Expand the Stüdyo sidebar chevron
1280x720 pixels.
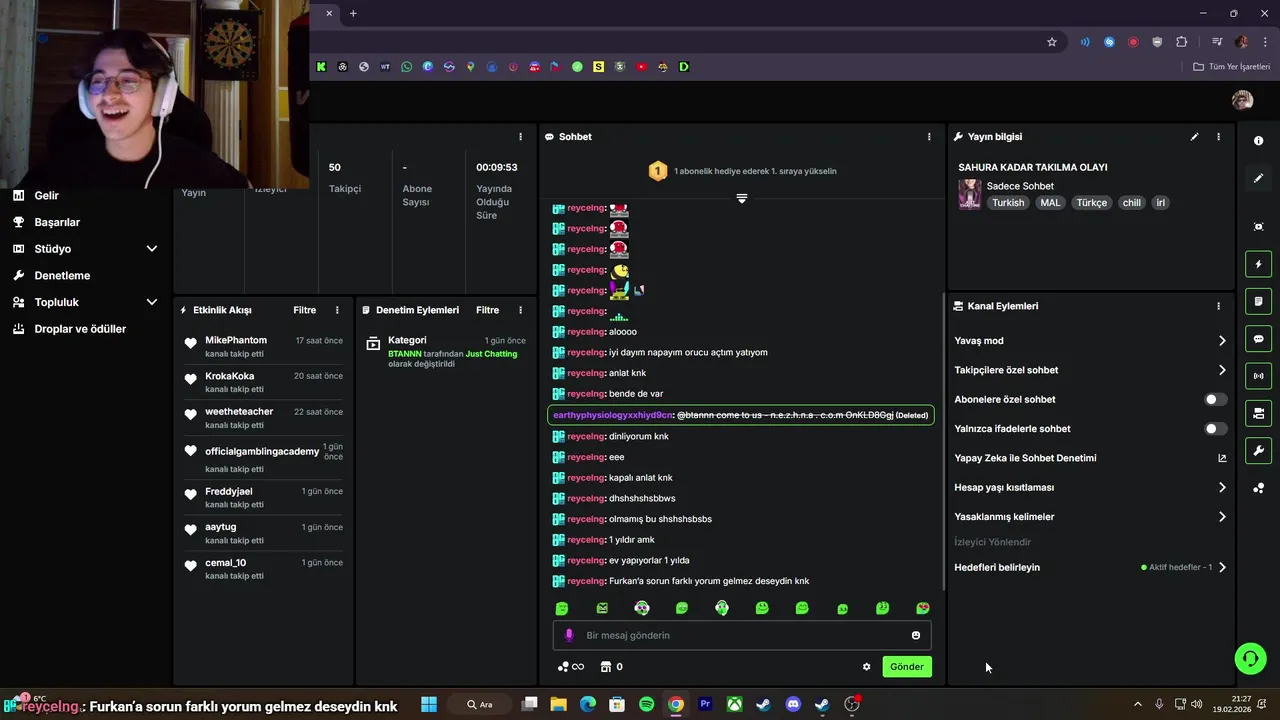point(152,249)
